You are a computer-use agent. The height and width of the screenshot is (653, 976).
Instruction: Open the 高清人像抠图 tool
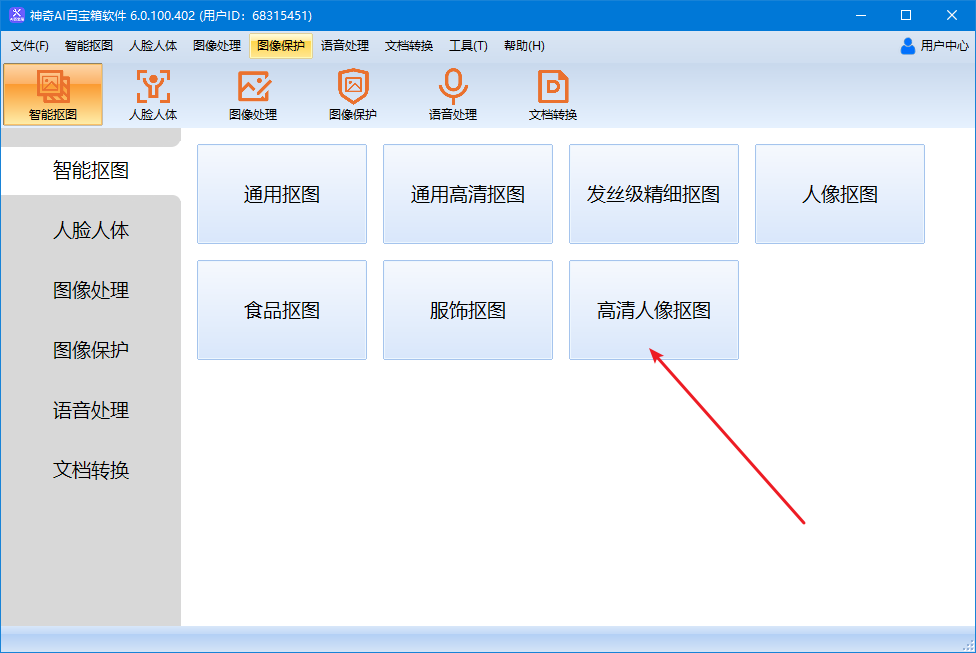(654, 310)
